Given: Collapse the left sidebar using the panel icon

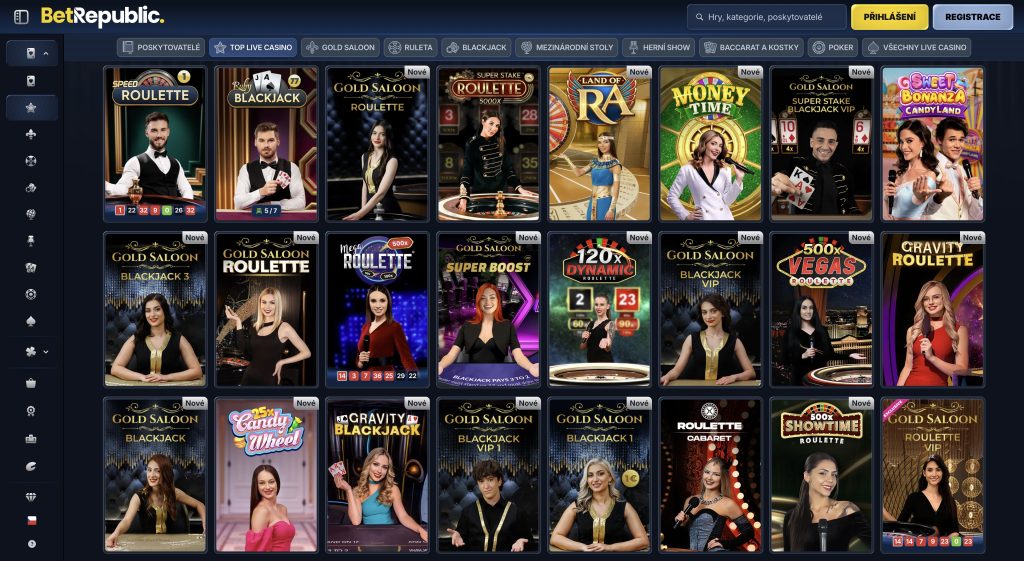Looking at the screenshot, I should [21, 17].
